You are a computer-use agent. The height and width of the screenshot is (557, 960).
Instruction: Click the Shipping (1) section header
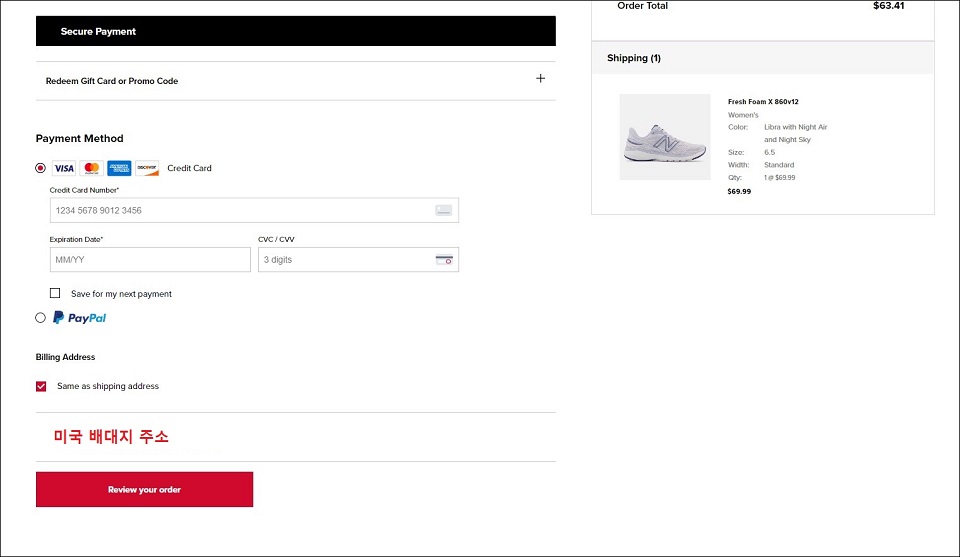(763, 58)
